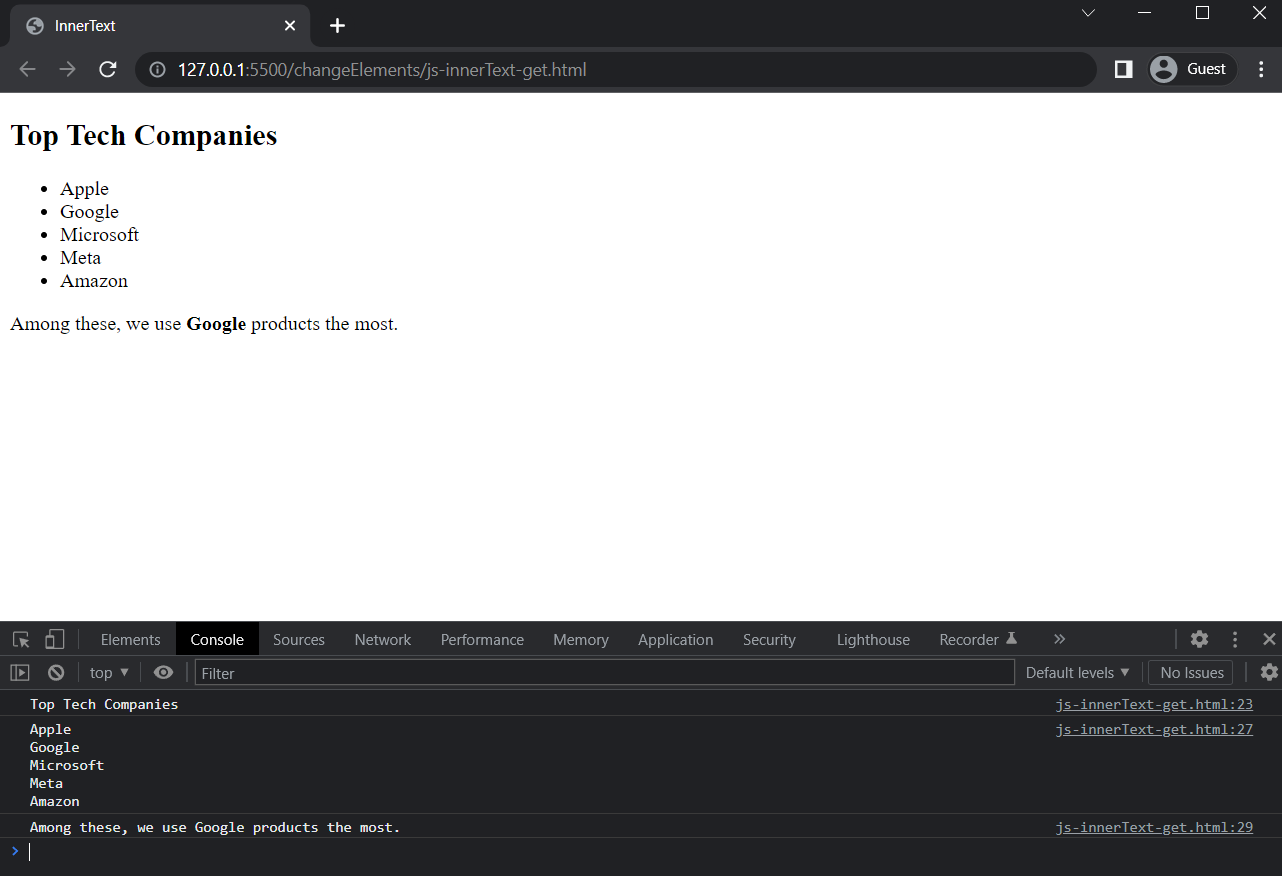Click the site information icon in address bar

[x=157, y=69]
